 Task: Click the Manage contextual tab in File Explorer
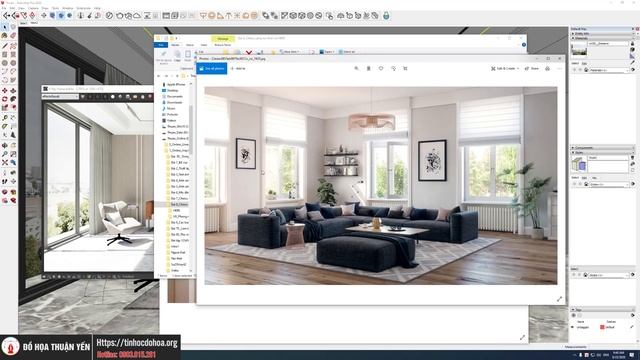(223, 38)
